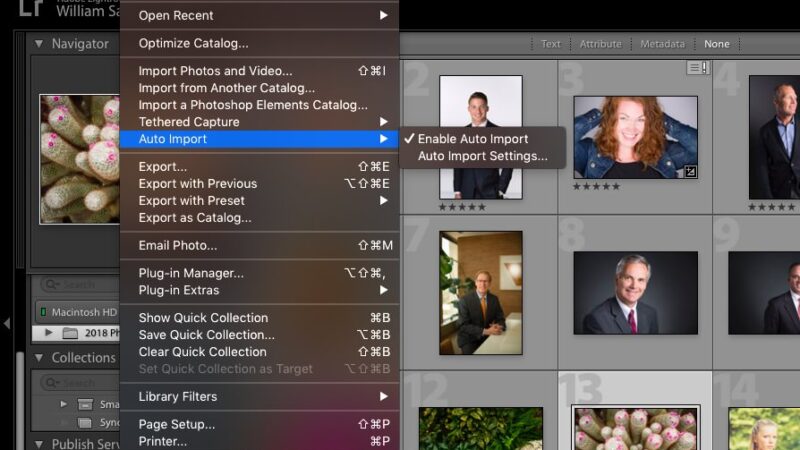Select the None library filter
The width and height of the screenshot is (800, 450).
716,44
